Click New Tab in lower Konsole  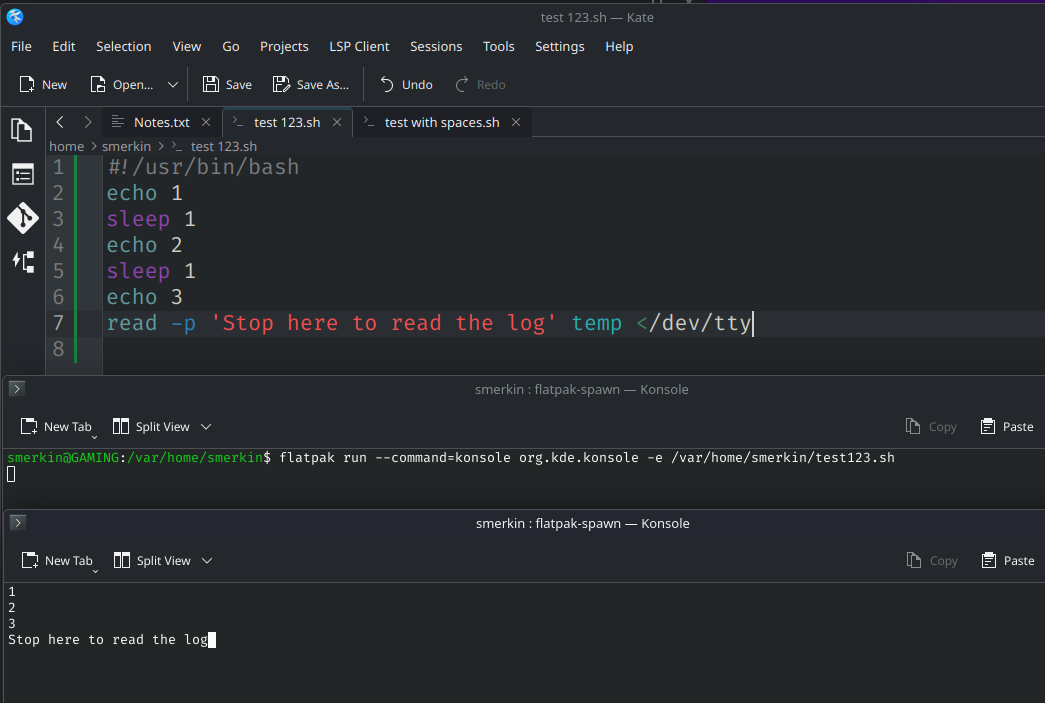click(x=57, y=561)
